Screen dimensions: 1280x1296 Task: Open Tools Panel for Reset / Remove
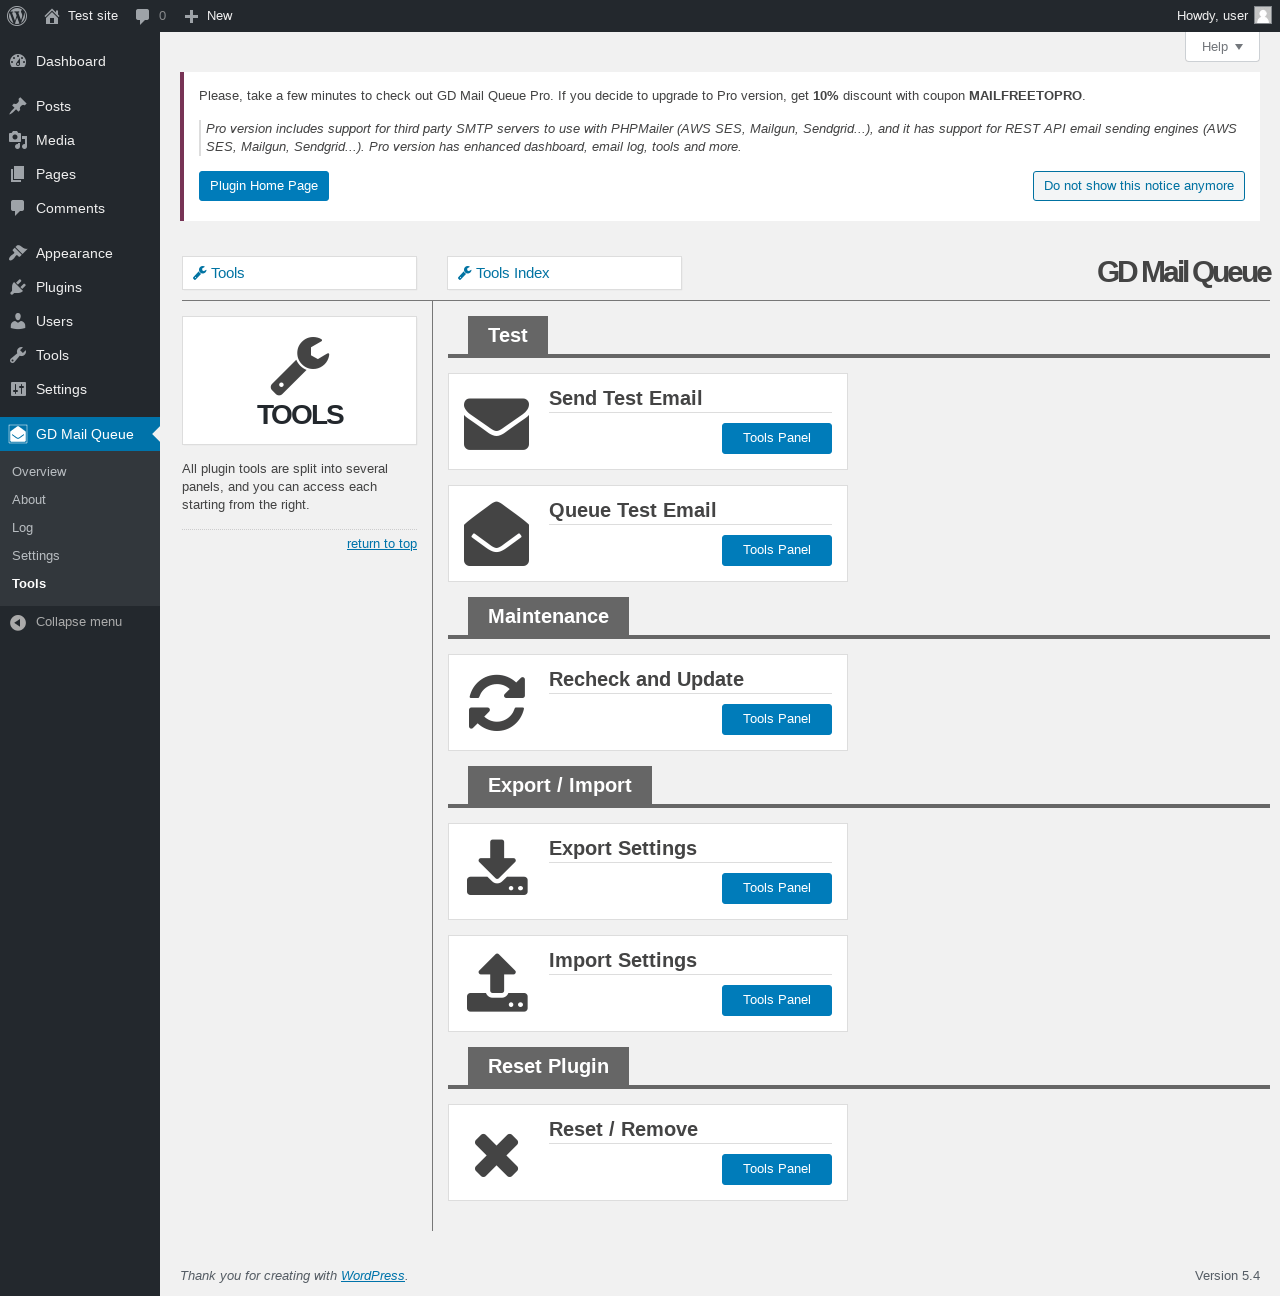tap(777, 1169)
